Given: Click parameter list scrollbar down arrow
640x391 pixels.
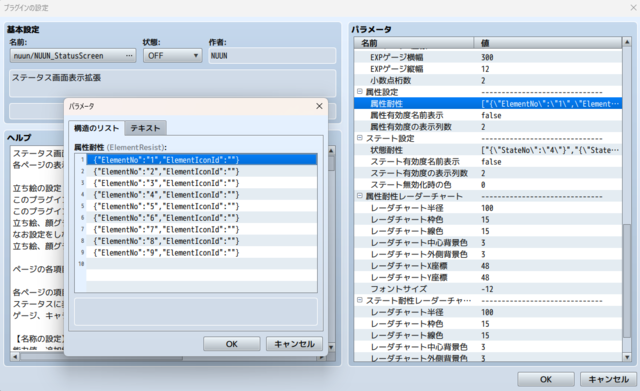Looking at the screenshot, I should pyautogui.click(x=627, y=357).
